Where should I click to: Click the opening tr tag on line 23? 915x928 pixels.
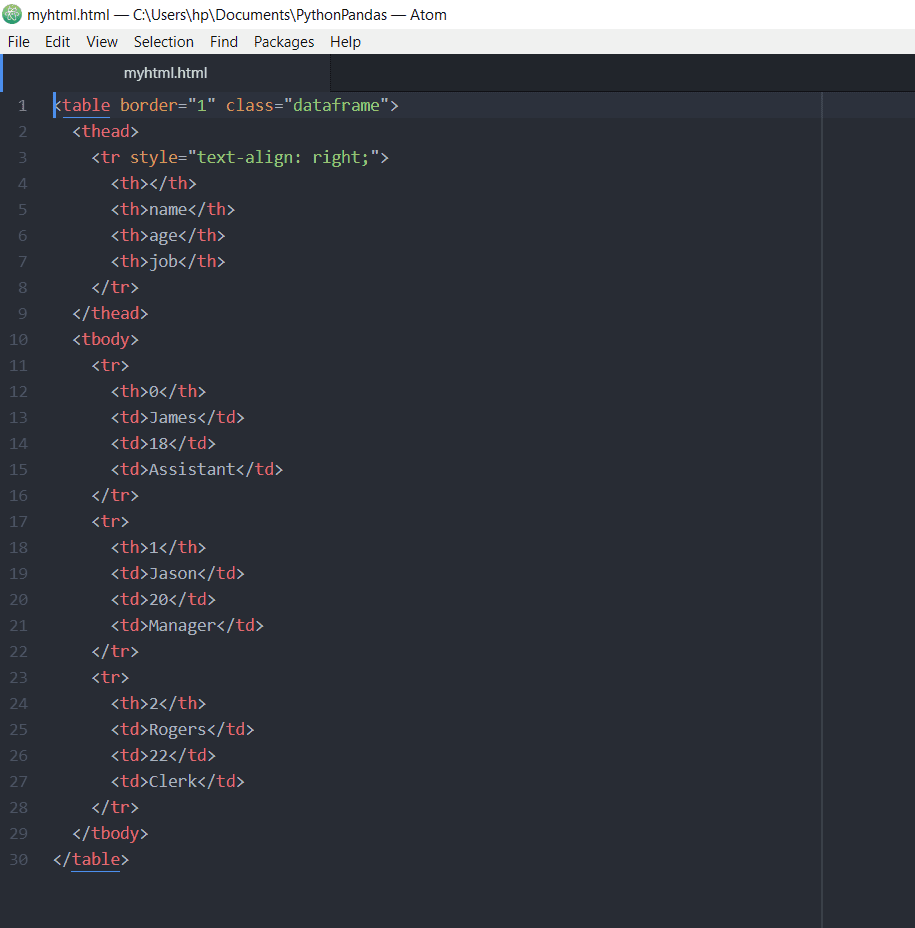(x=110, y=678)
